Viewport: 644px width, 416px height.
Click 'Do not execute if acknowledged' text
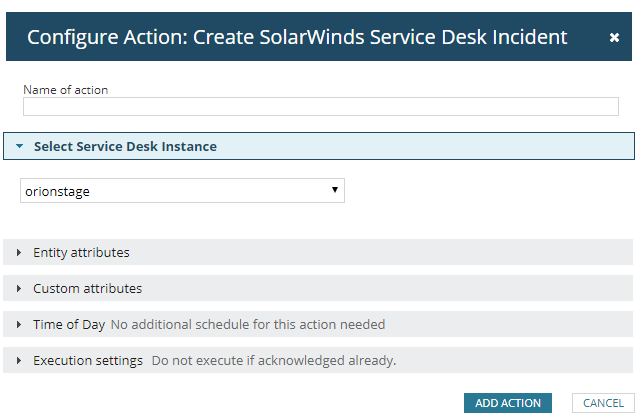click(273, 360)
